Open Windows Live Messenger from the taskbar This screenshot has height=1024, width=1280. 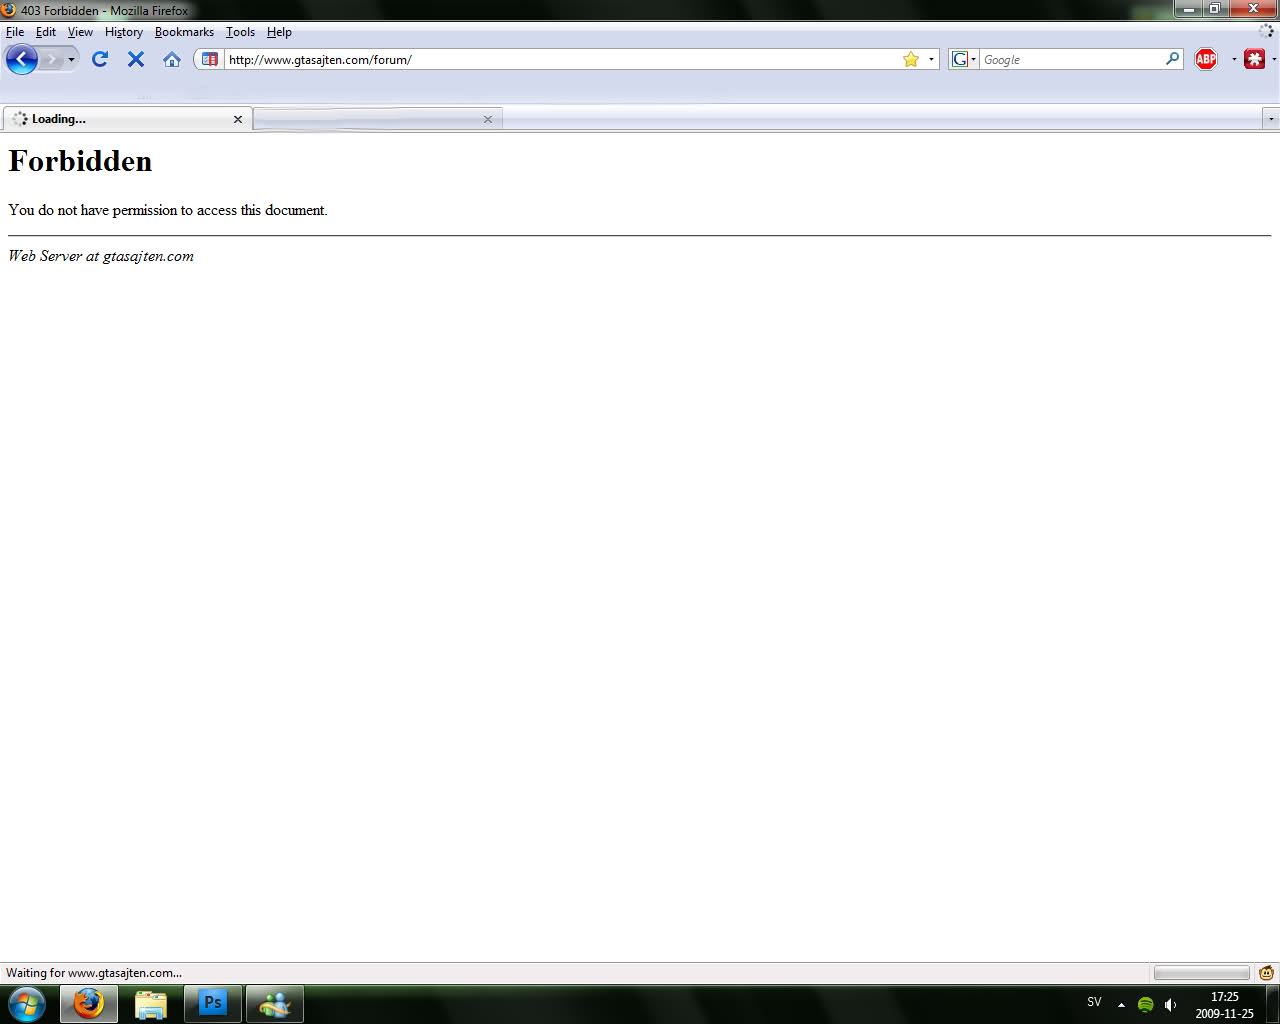coord(275,1004)
